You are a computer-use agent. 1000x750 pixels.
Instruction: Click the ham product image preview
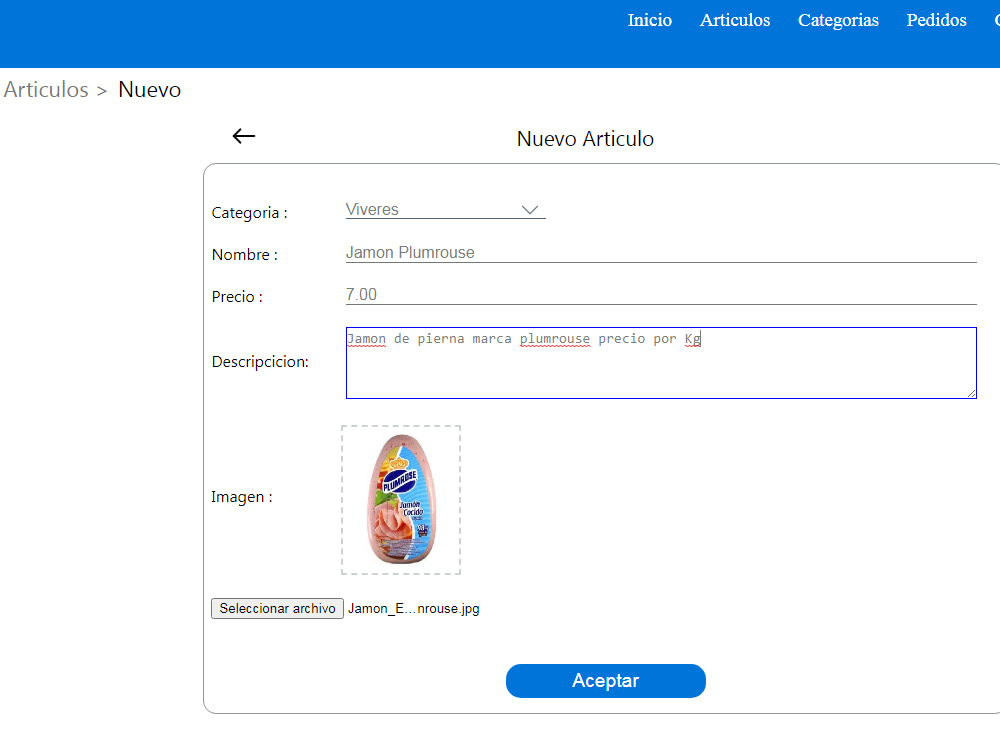[x=401, y=500]
